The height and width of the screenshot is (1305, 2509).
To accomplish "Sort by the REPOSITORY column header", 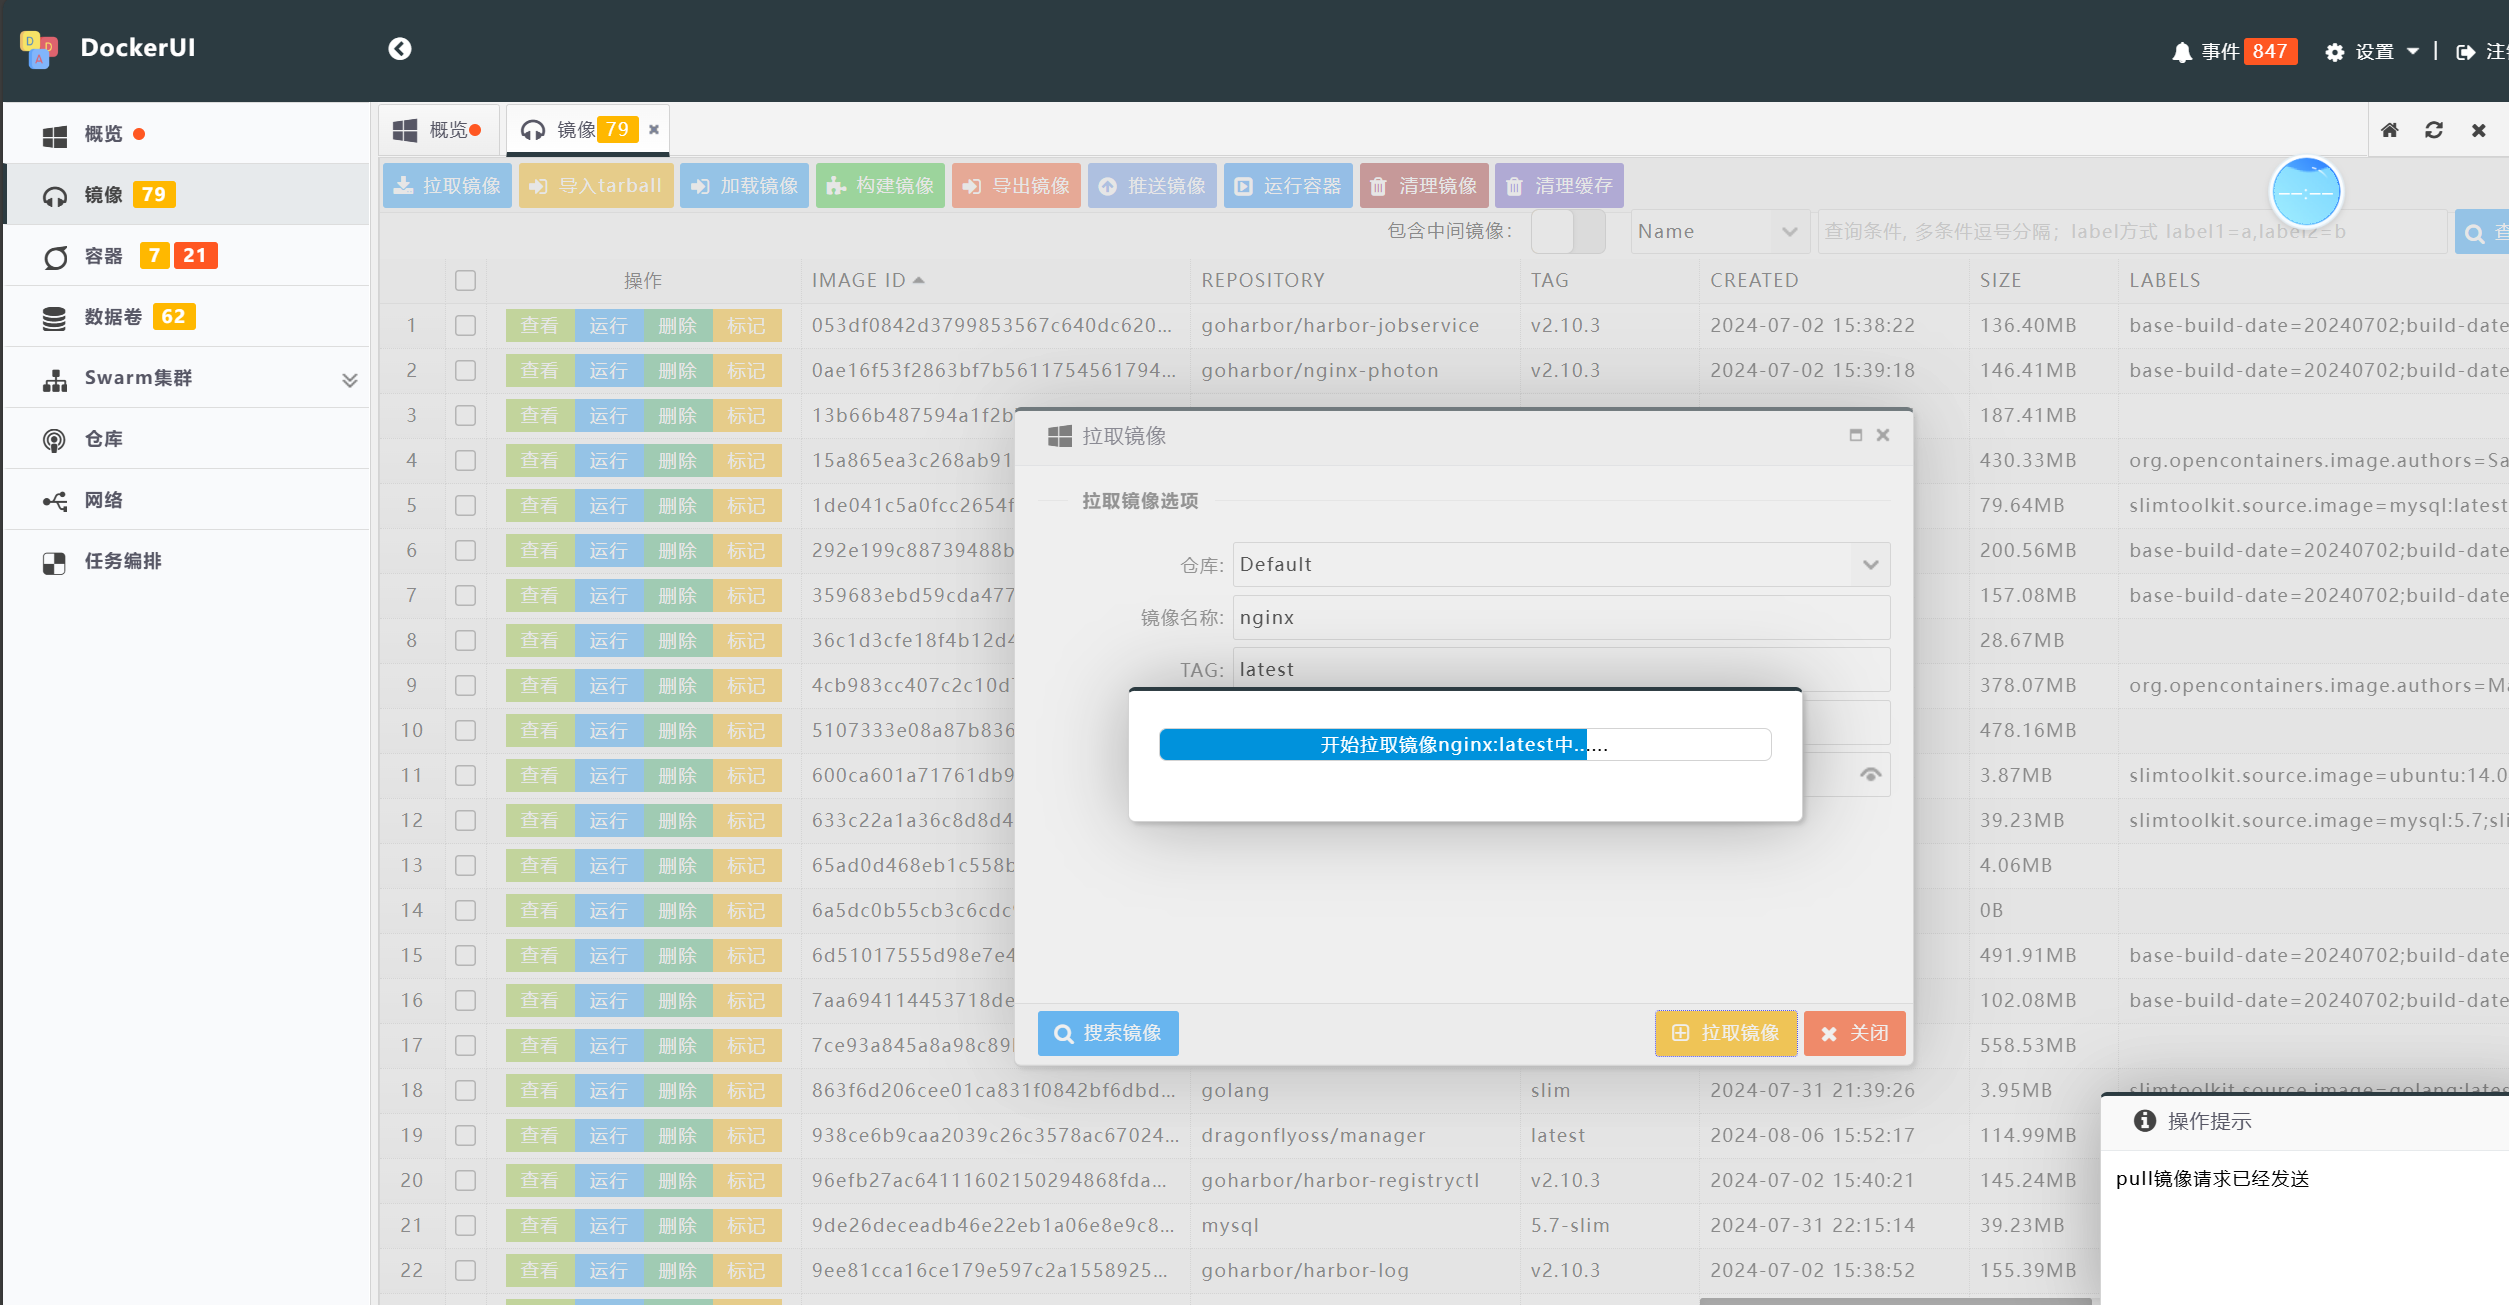I will click(x=1263, y=281).
